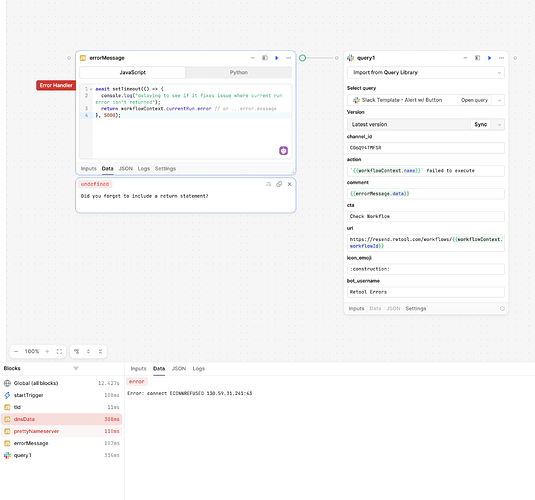Screen dimensions: 535x500
Task: Select dnsData block in Blocks list
Action: click(61, 419)
